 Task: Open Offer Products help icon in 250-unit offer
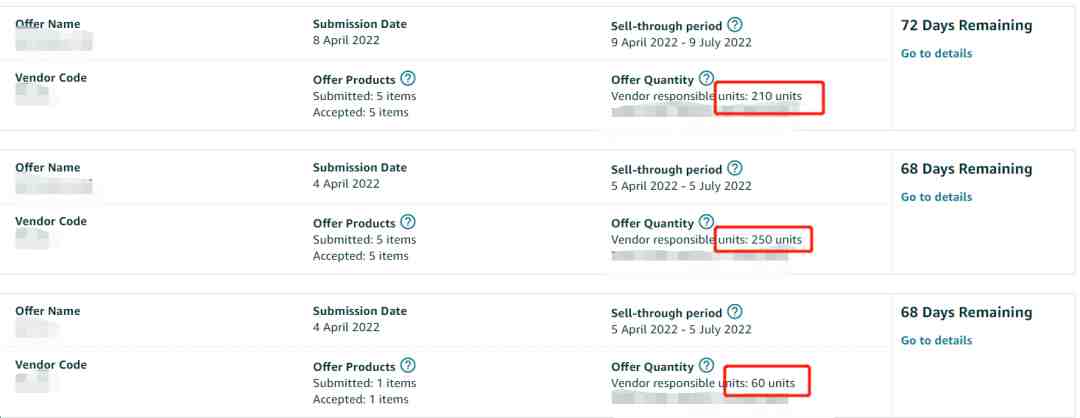coord(408,222)
